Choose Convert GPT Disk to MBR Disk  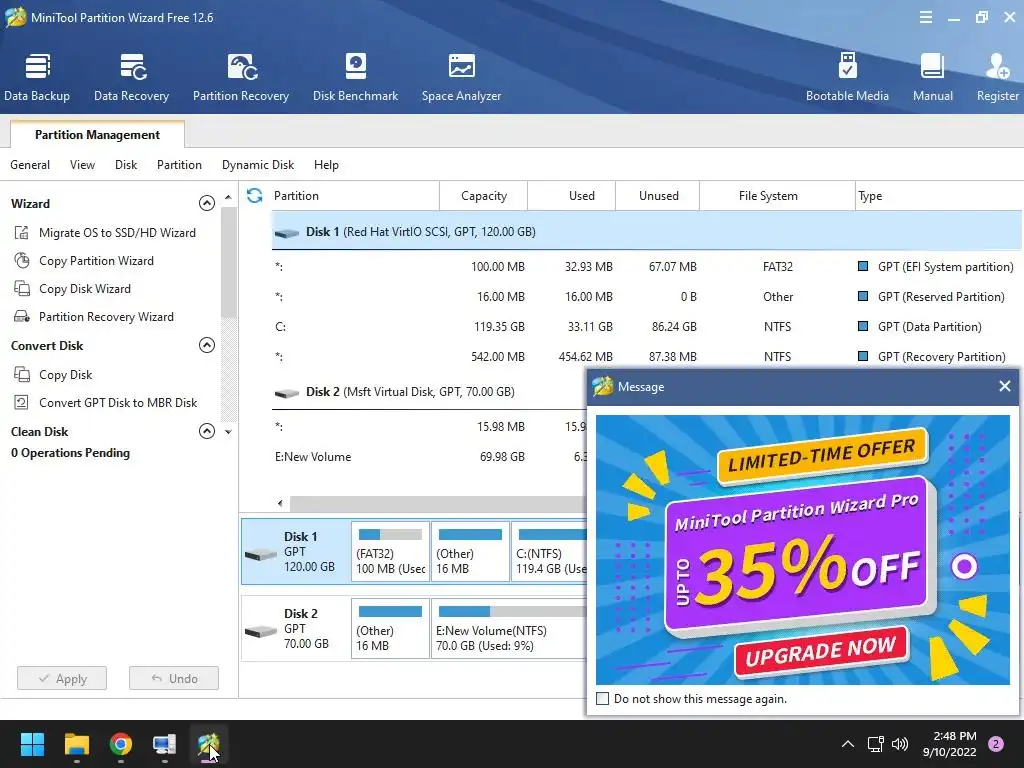(x=105, y=403)
